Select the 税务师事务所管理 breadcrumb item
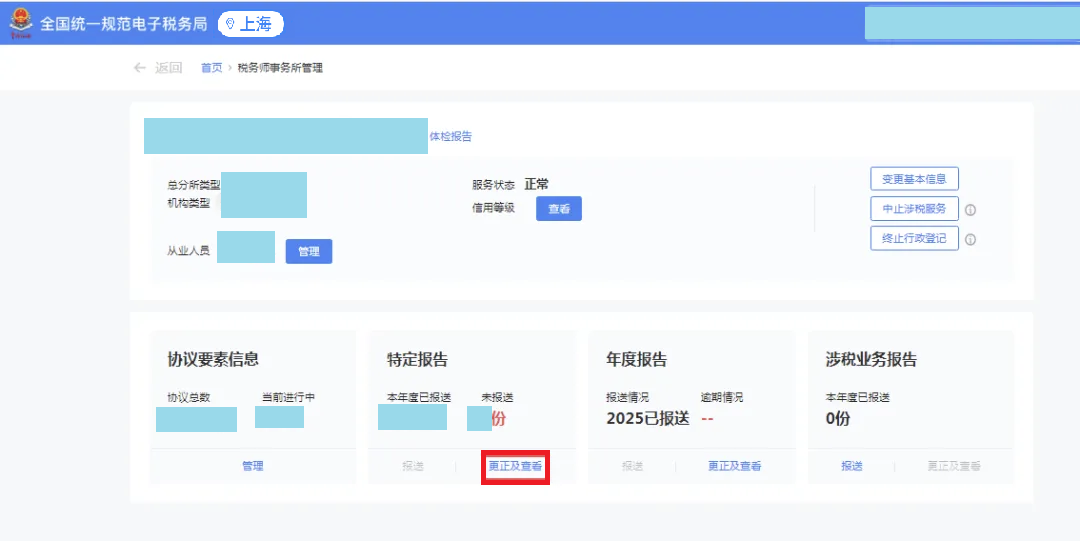Screen dimensions: 1080x541 click(280, 68)
